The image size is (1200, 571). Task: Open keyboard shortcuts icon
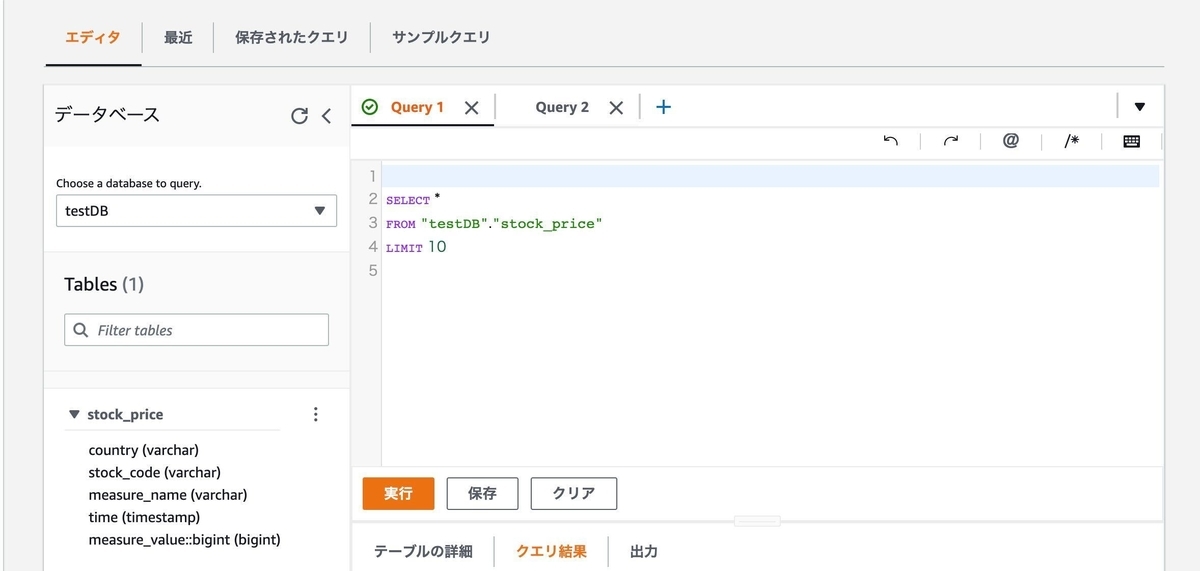(1131, 141)
